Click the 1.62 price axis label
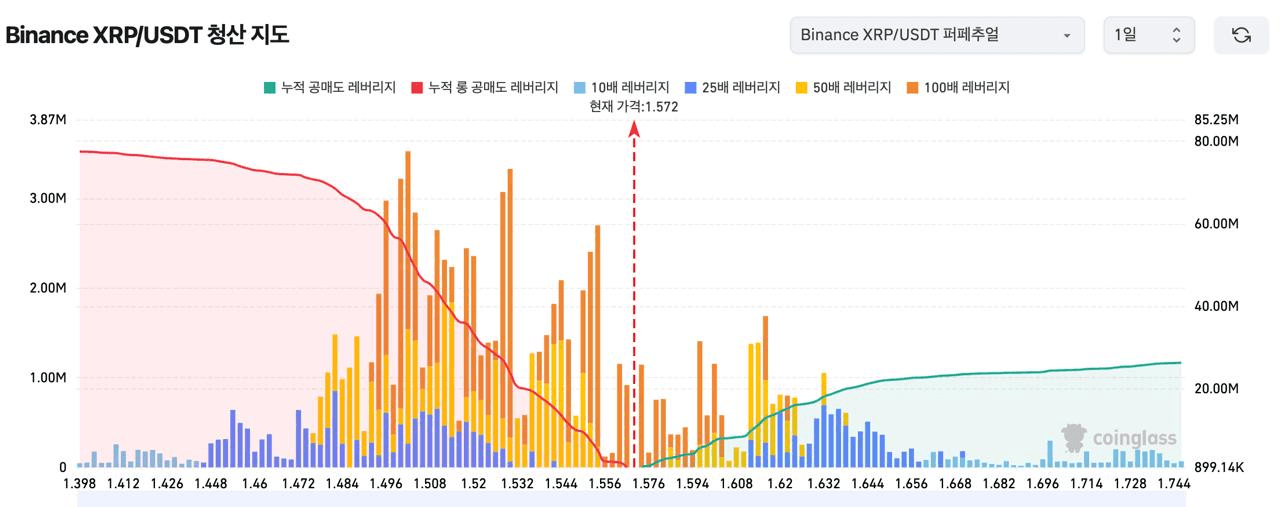The height and width of the screenshot is (507, 1280). (x=779, y=484)
